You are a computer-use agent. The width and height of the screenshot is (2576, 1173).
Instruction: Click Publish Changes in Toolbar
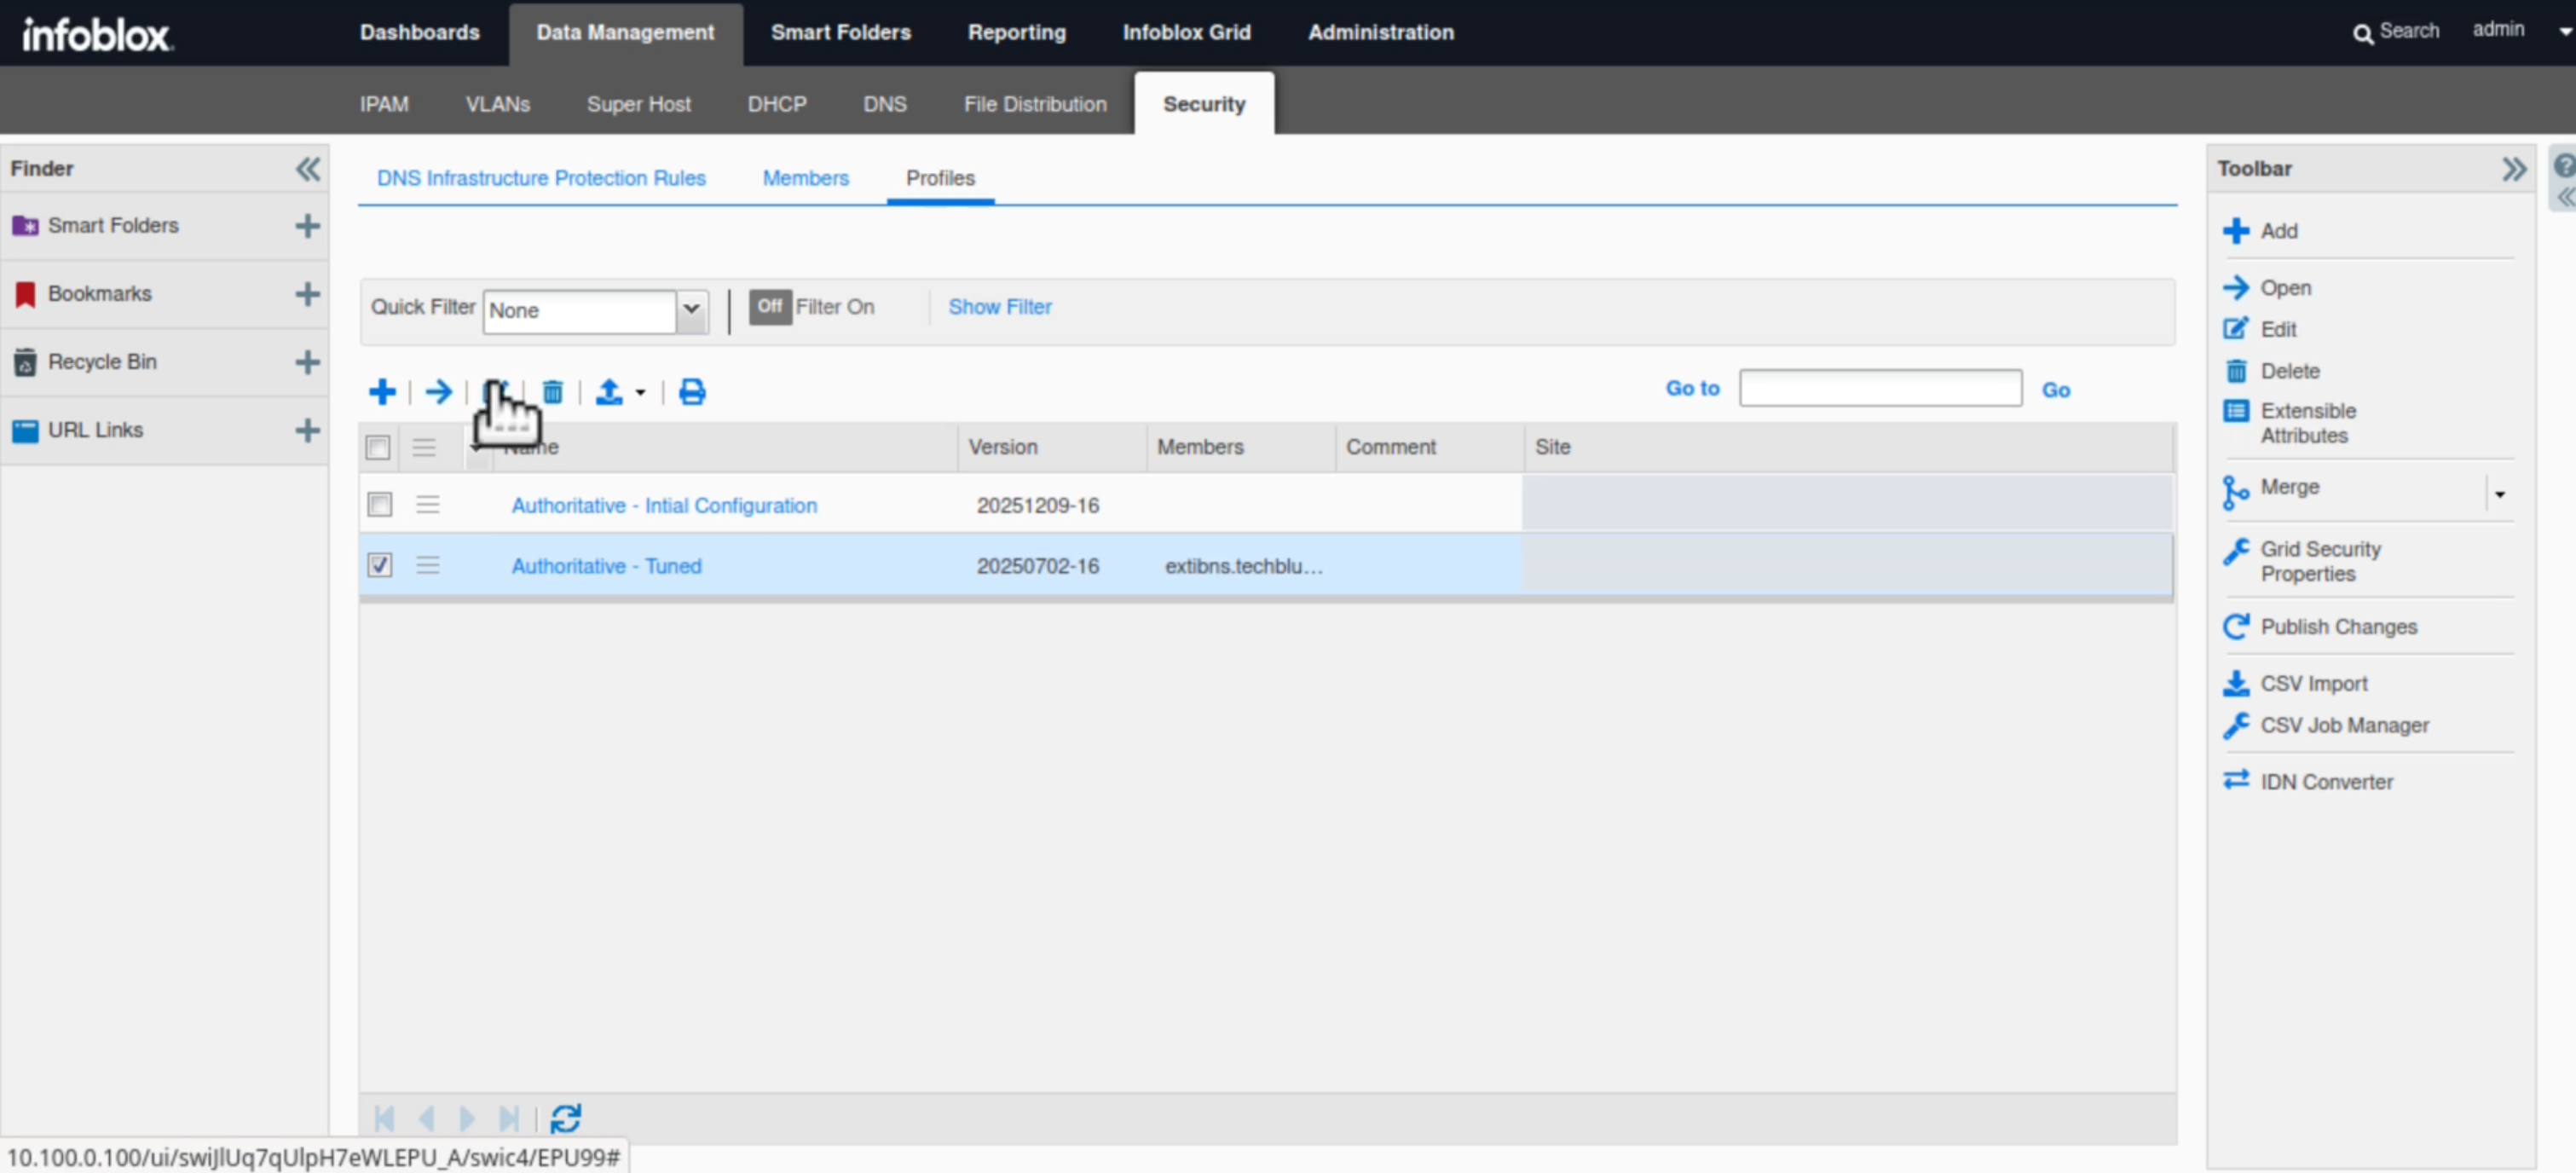coord(2338,627)
